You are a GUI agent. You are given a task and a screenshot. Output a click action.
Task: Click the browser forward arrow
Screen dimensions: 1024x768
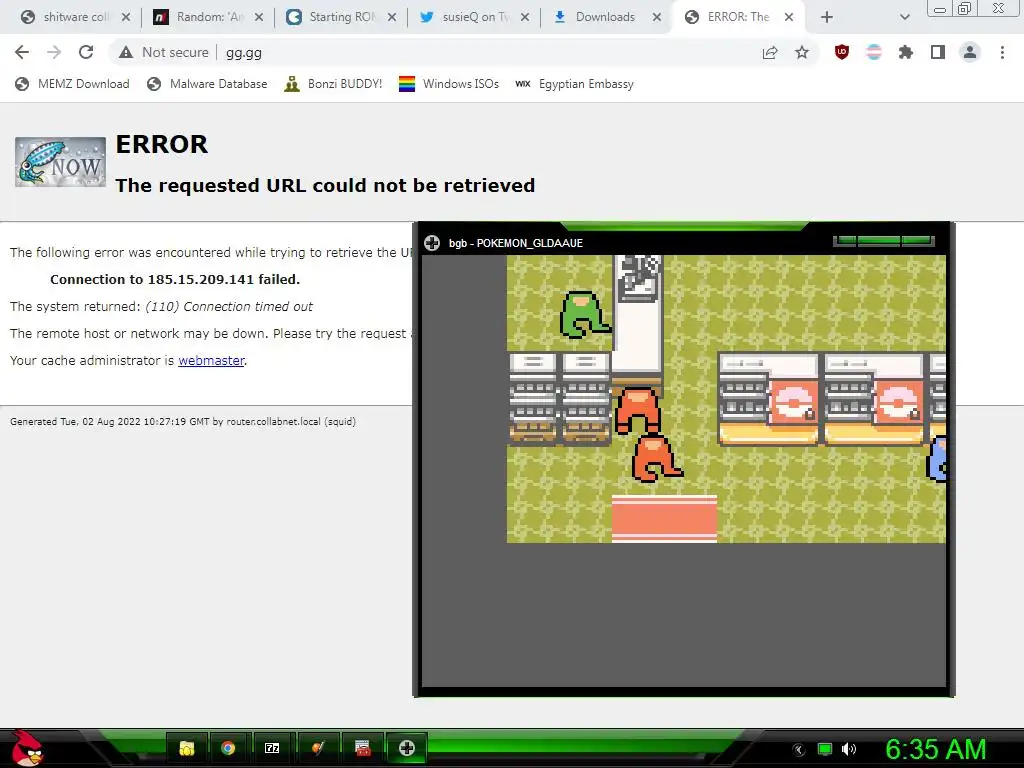point(54,52)
